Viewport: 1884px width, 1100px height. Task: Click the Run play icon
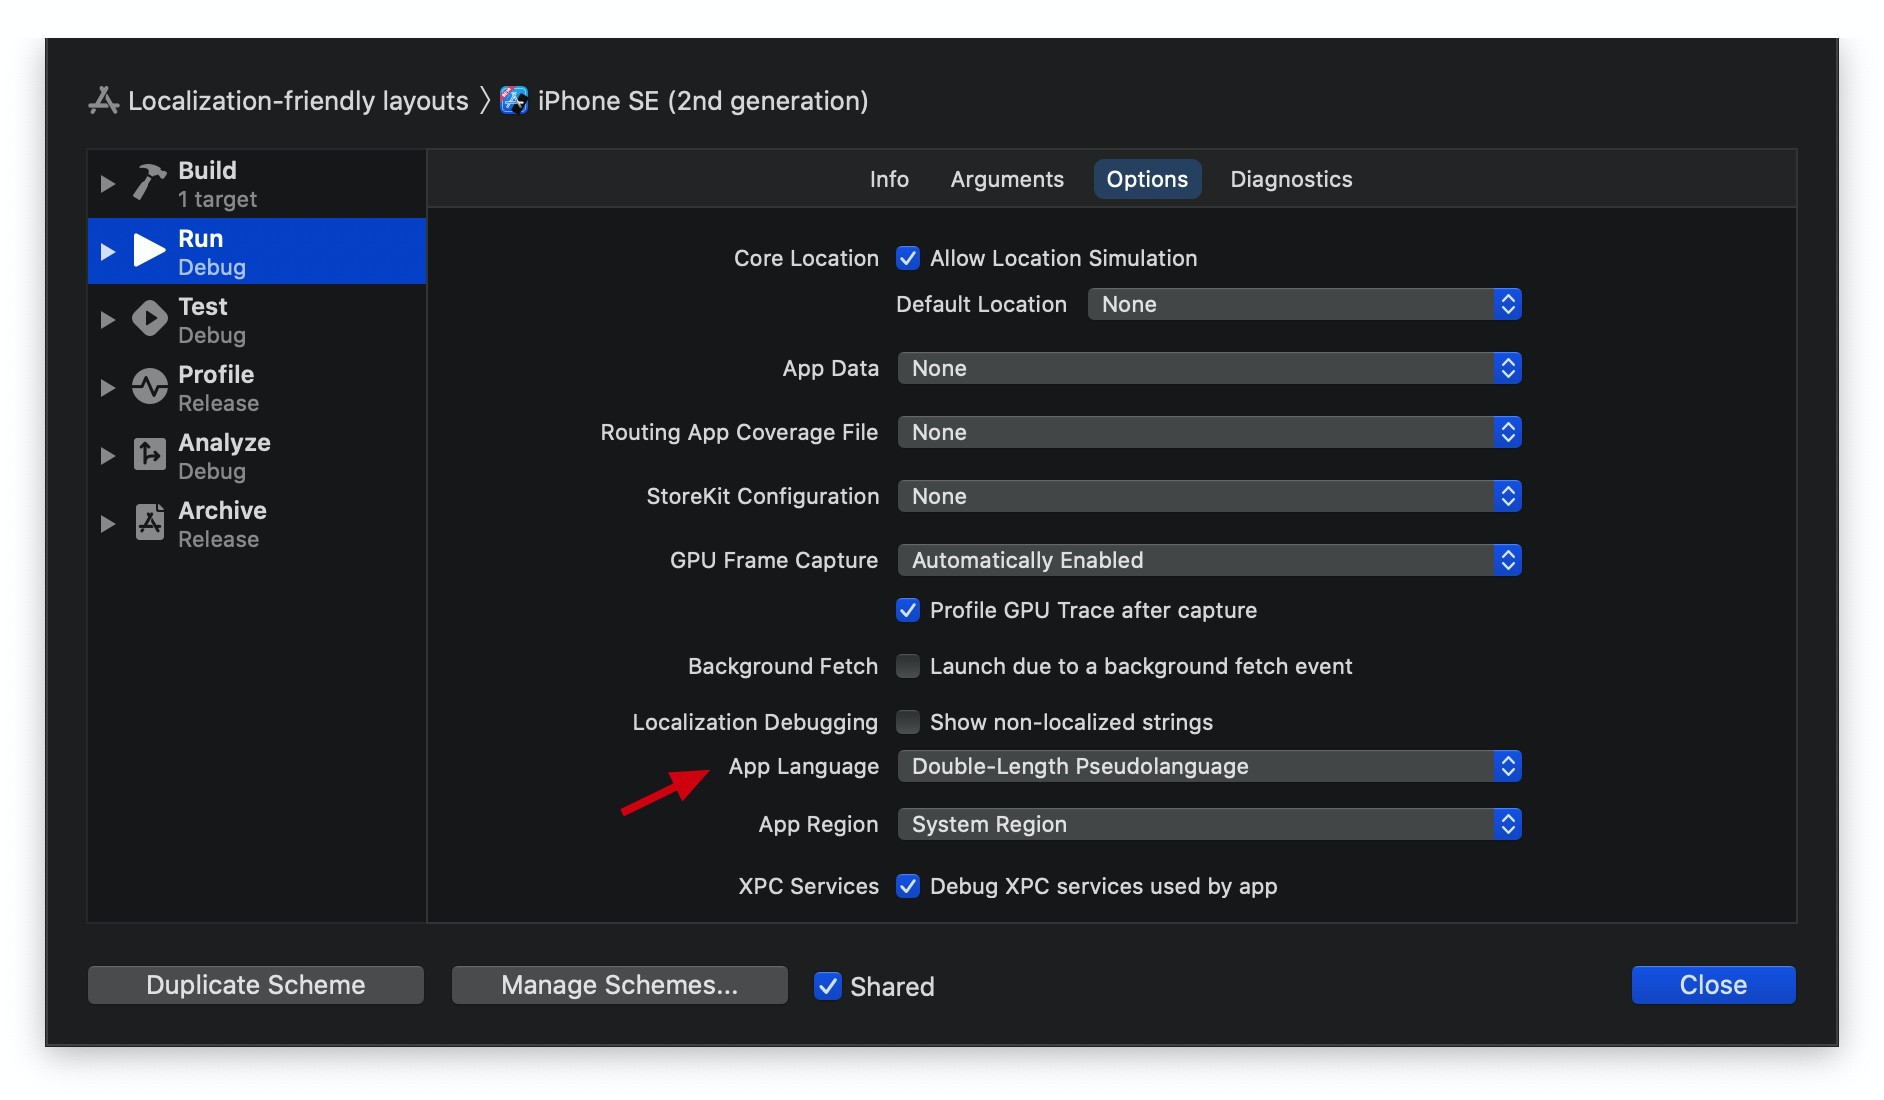pos(150,251)
